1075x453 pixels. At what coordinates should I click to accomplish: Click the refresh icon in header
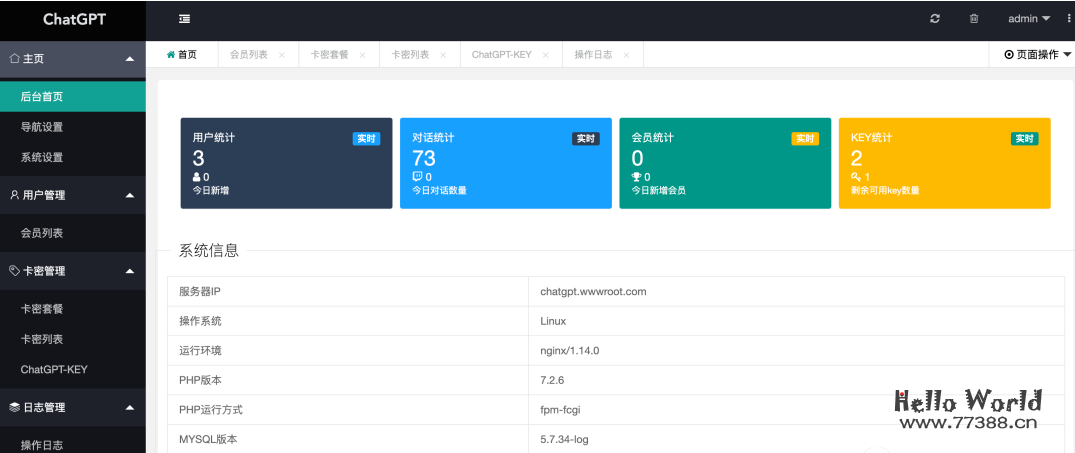935,19
